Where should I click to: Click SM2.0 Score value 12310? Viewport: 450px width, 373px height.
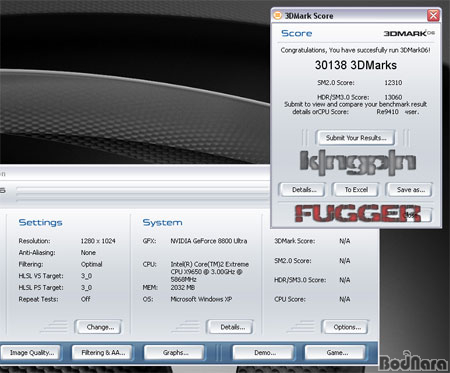(x=393, y=83)
